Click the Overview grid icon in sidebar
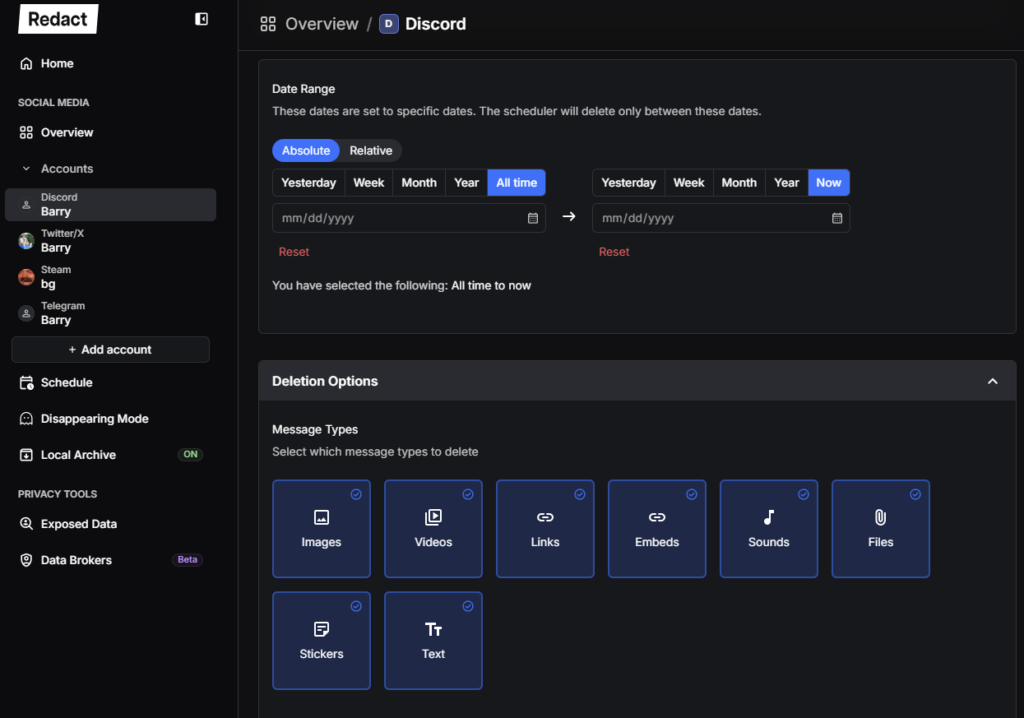This screenshot has height=718, width=1024. tap(26, 133)
